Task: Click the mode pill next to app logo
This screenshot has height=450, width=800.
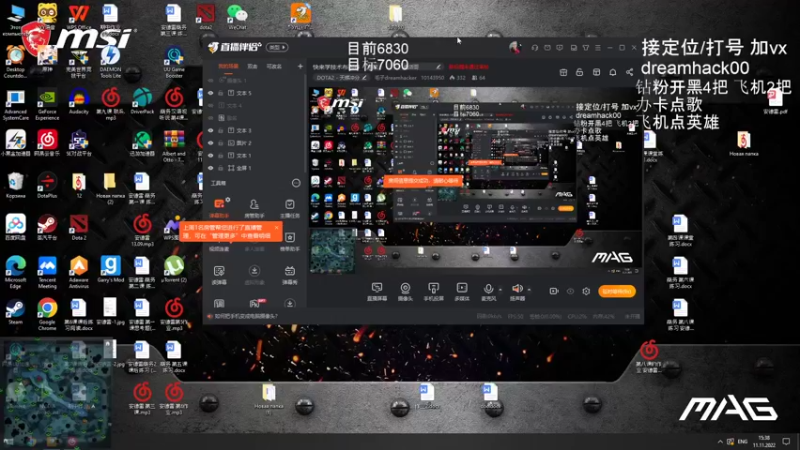Action: 278,47
